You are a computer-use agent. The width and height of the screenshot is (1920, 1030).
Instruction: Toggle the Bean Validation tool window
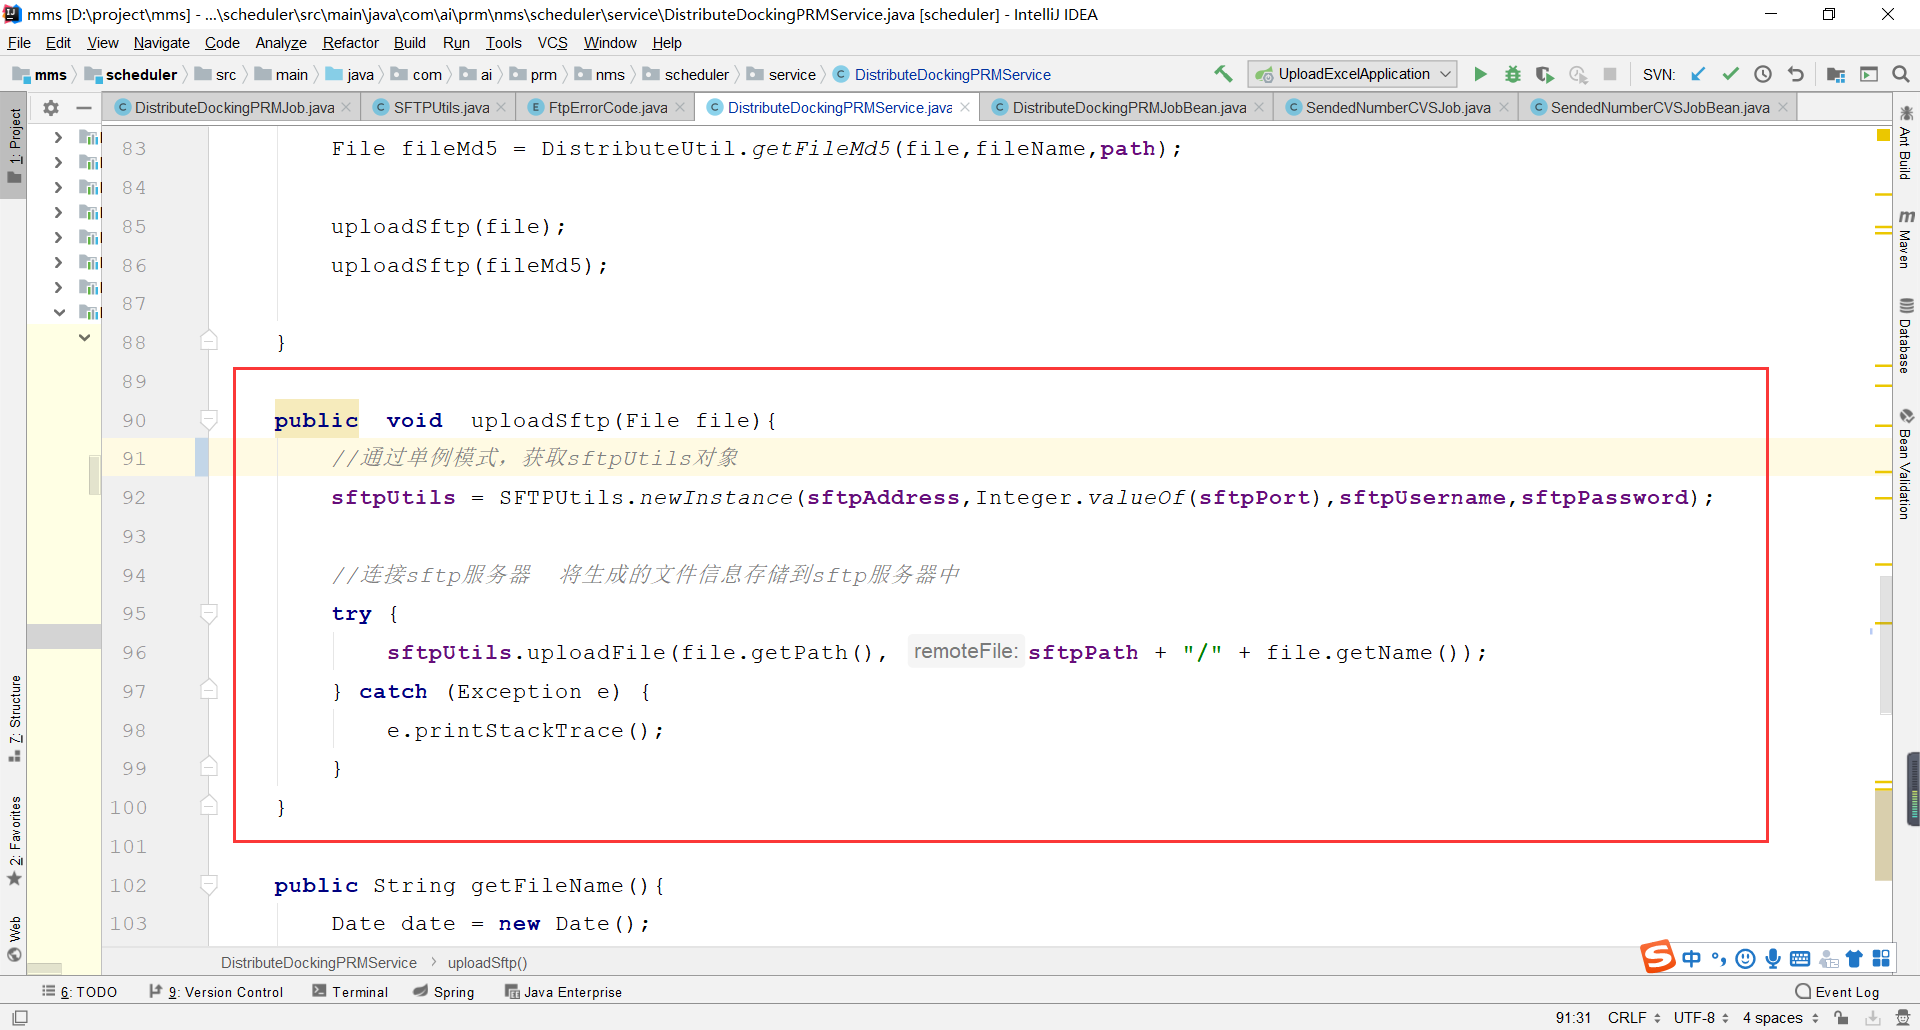(1906, 464)
